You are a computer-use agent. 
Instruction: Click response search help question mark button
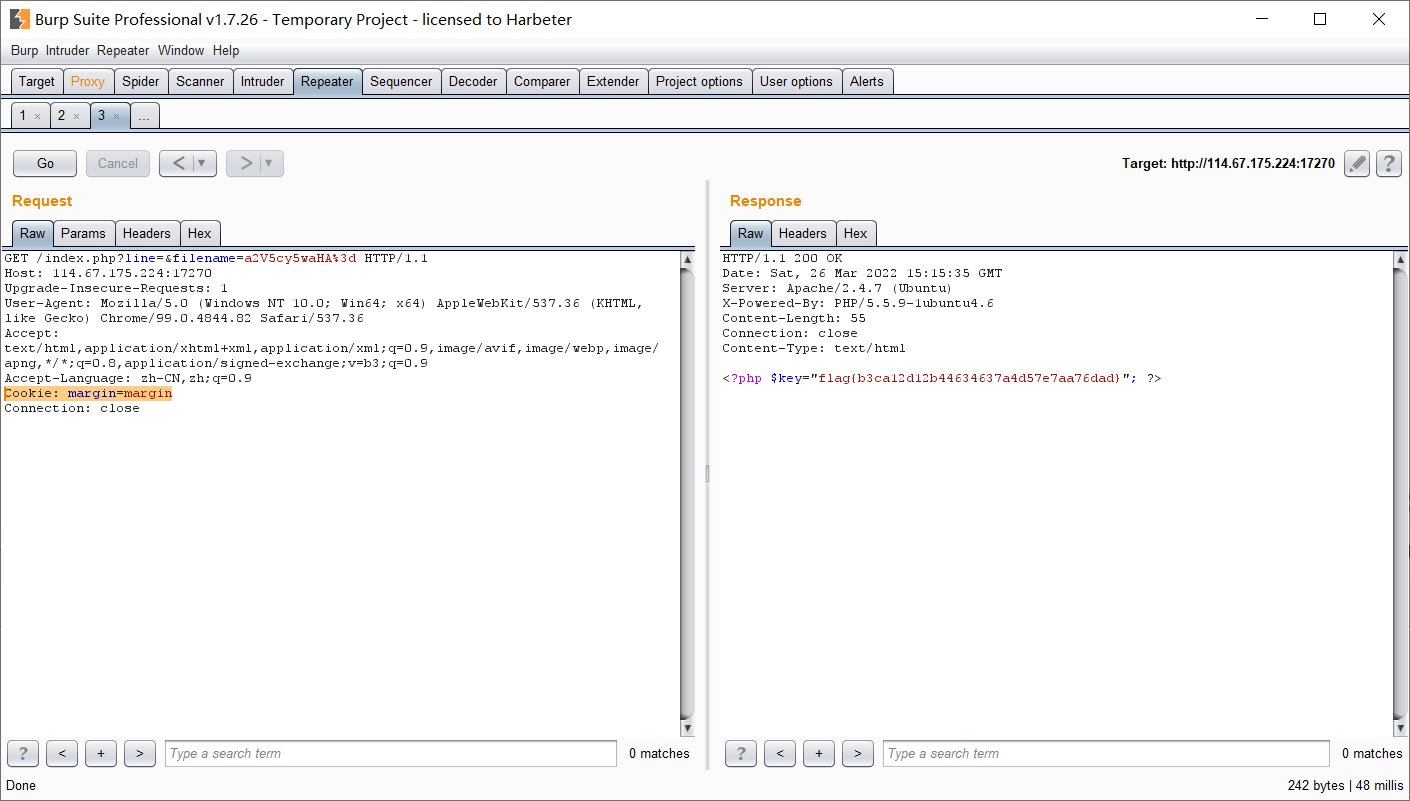tap(741, 754)
